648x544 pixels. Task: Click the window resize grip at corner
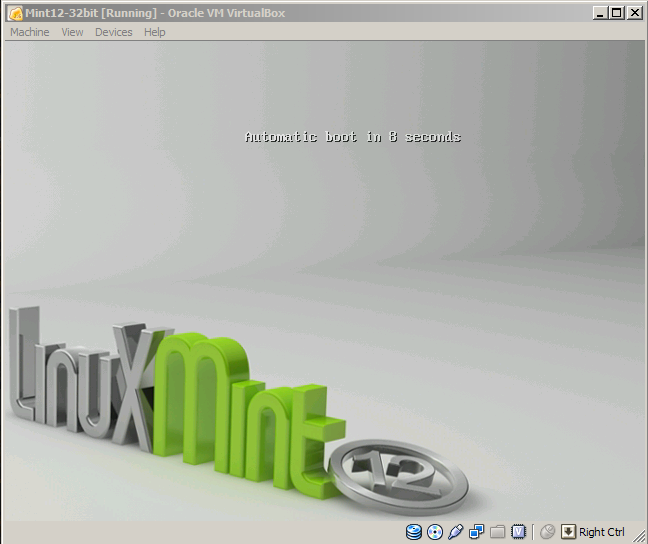640,536
